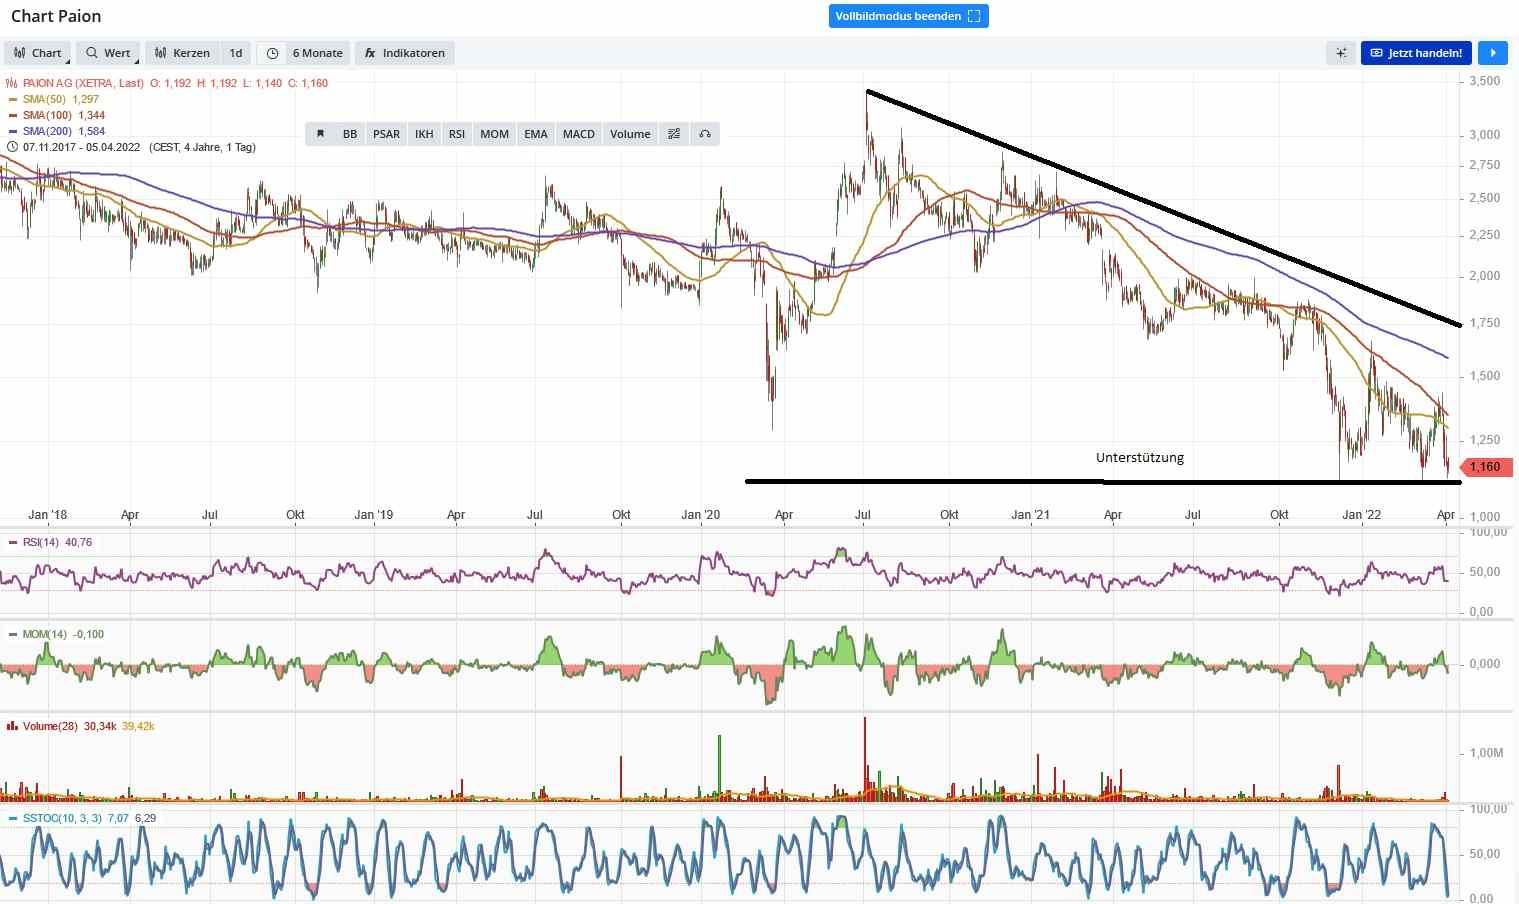Click the blue play arrow button
The image size is (1519, 904).
click(1492, 53)
